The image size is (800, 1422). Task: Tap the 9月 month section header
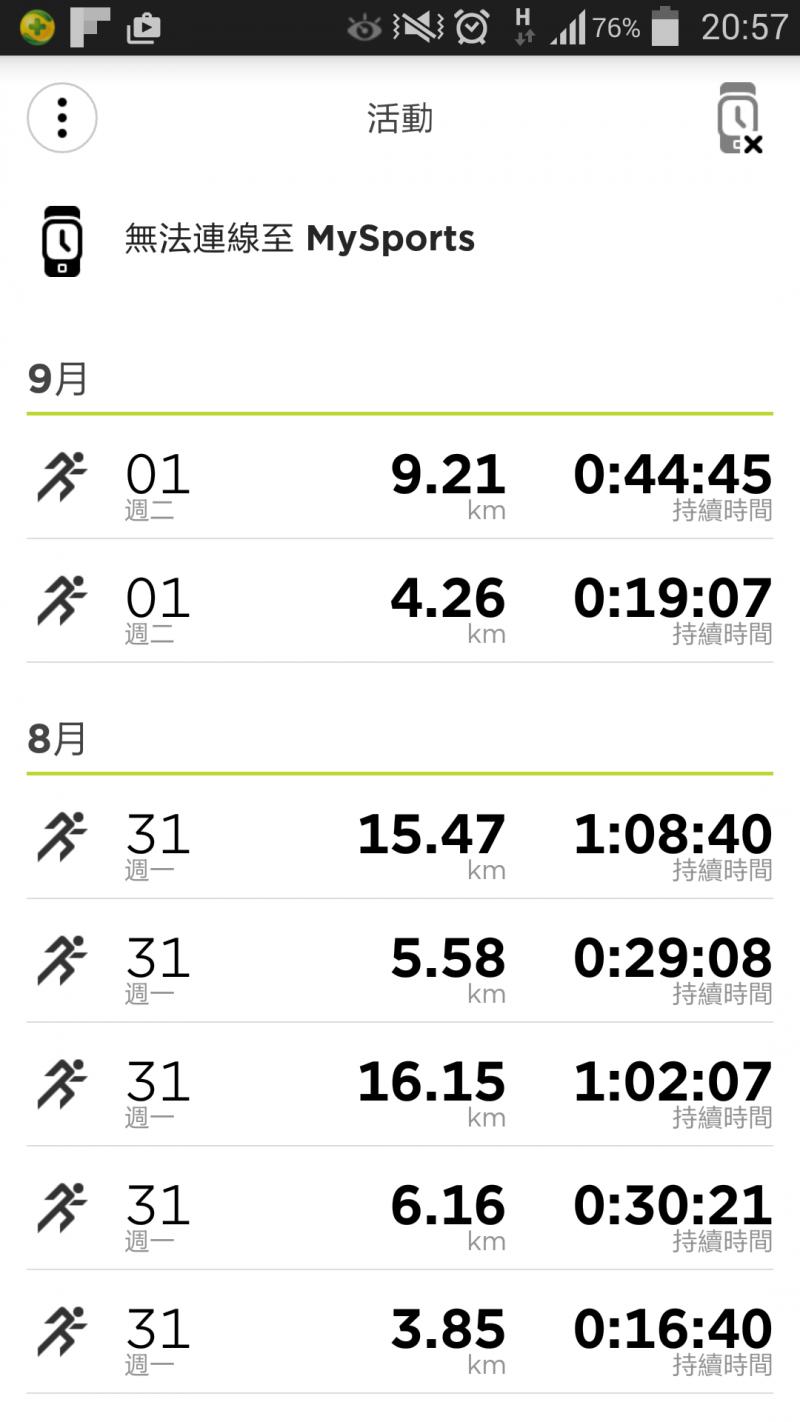pos(58,380)
